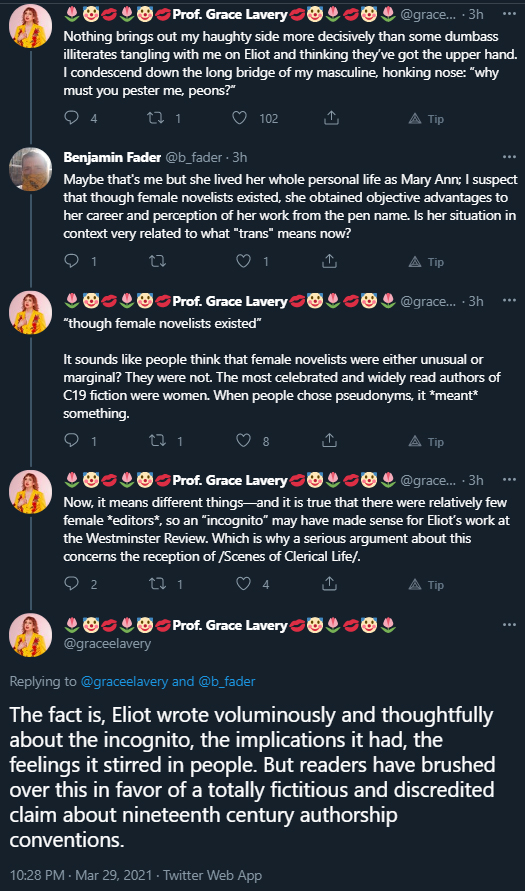Image resolution: width=525 pixels, height=891 pixels.
Task: Like Benjamin Fader's tweet
Action: [243, 261]
